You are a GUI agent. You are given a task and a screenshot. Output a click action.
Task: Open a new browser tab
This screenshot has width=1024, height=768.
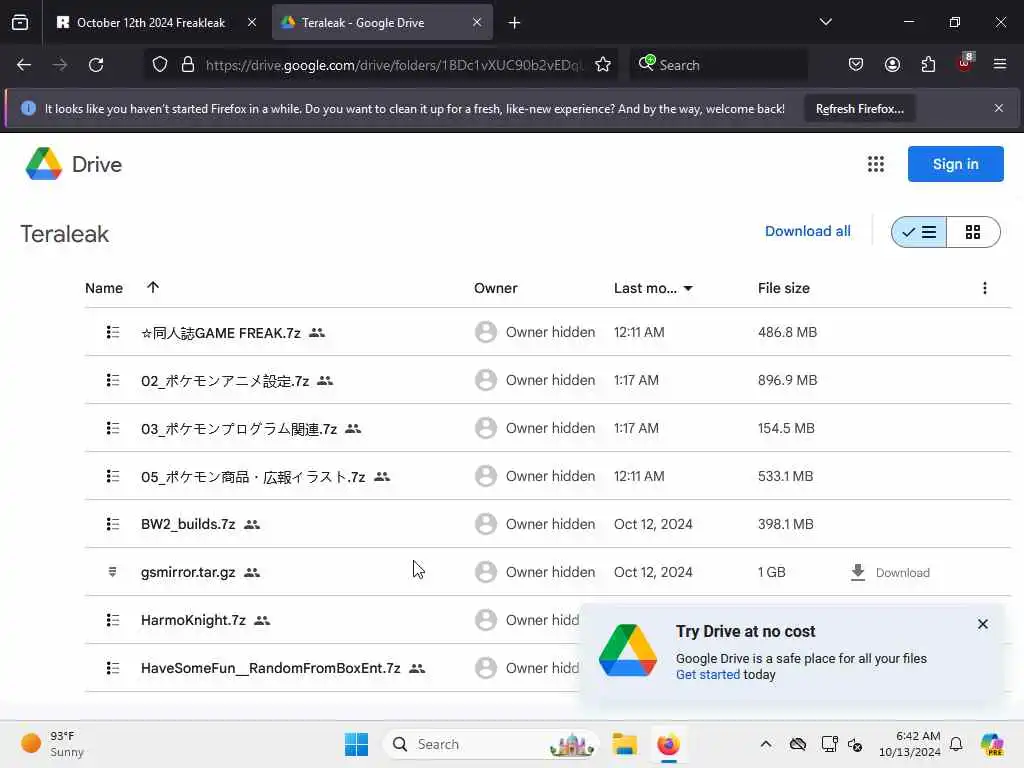click(x=515, y=23)
